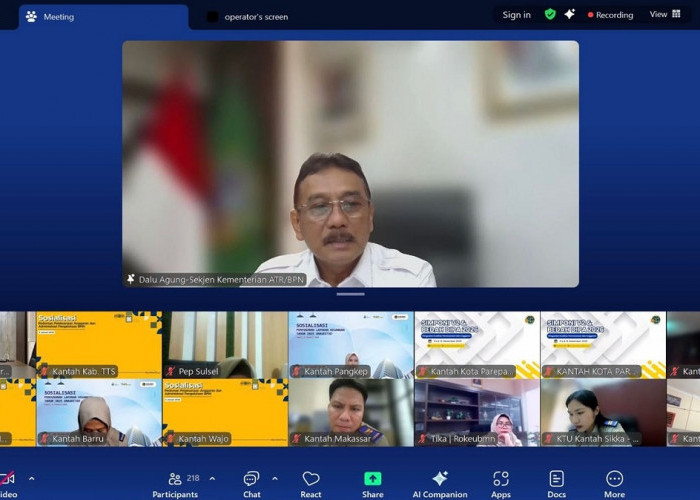
Task: Click the AI sparkle icon in top bar
Action: click(570, 15)
